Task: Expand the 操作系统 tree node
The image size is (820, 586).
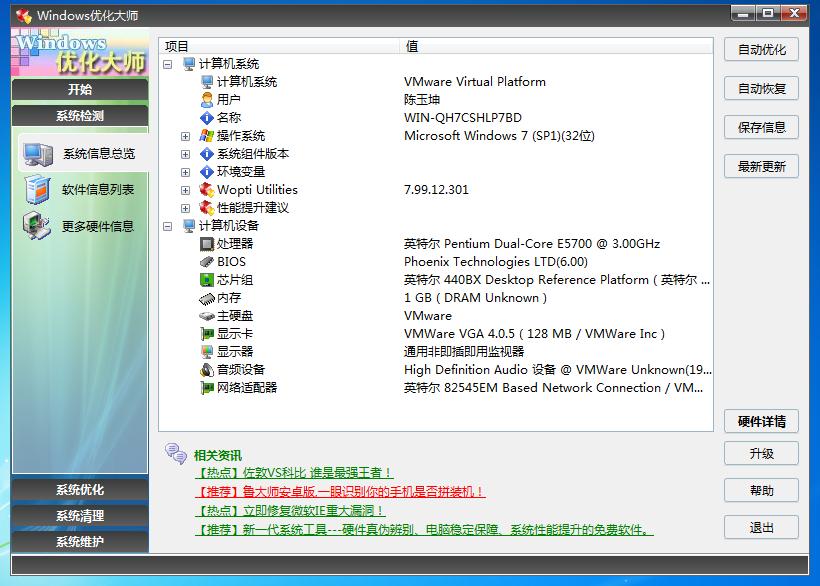Action: coord(186,135)
